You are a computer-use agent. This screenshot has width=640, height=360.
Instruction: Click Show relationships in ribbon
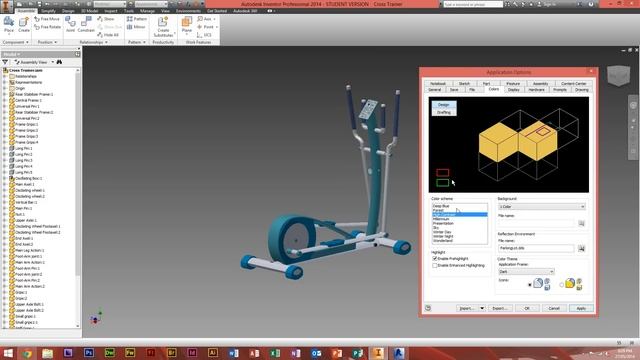coord(106,19)
